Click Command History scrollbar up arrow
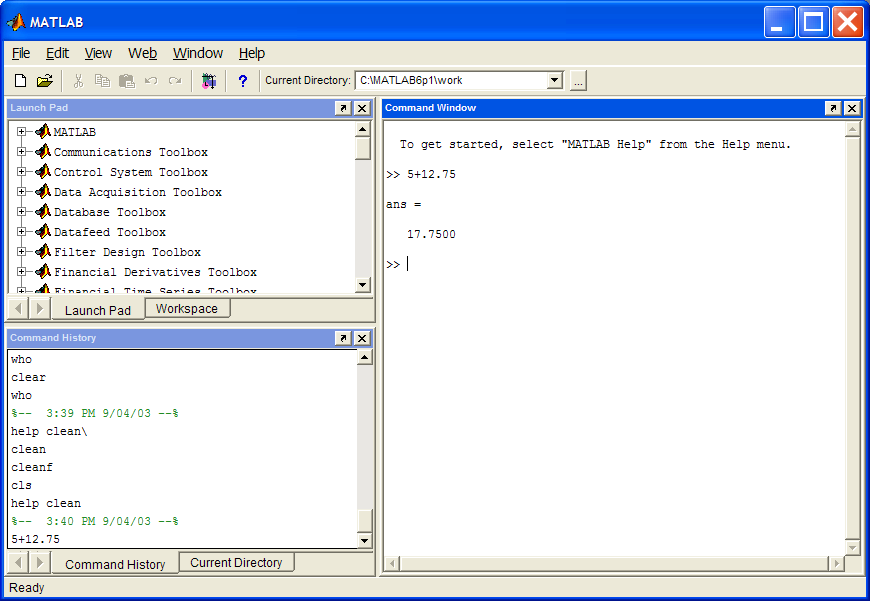The width and height of the screenshot is (870, 601). [365, 357]
